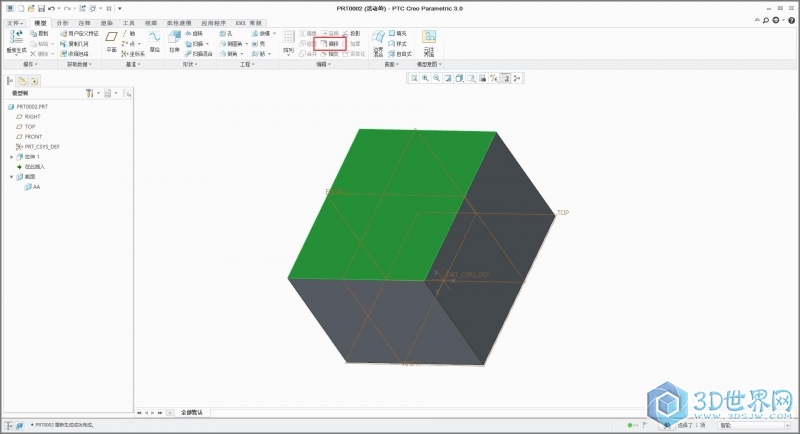800x434 pixels.
Task: Click the Save icon in quick access toolbar
Action: (x=41, y=9)
